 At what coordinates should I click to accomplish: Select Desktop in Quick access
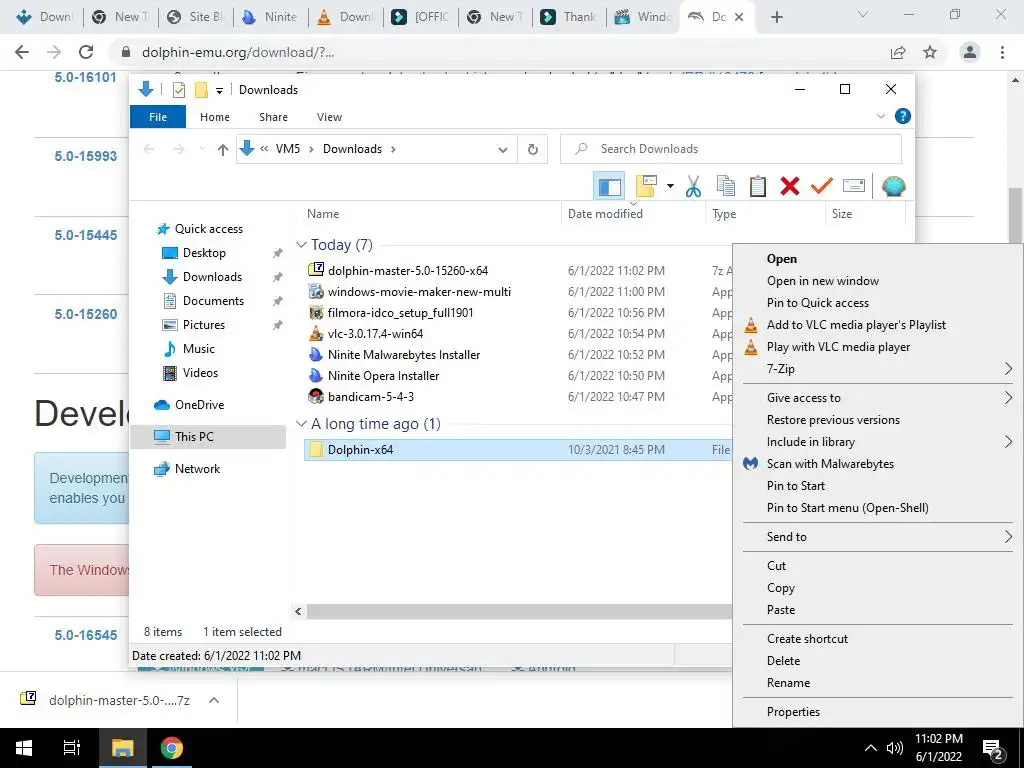click(x=204, y=253)
